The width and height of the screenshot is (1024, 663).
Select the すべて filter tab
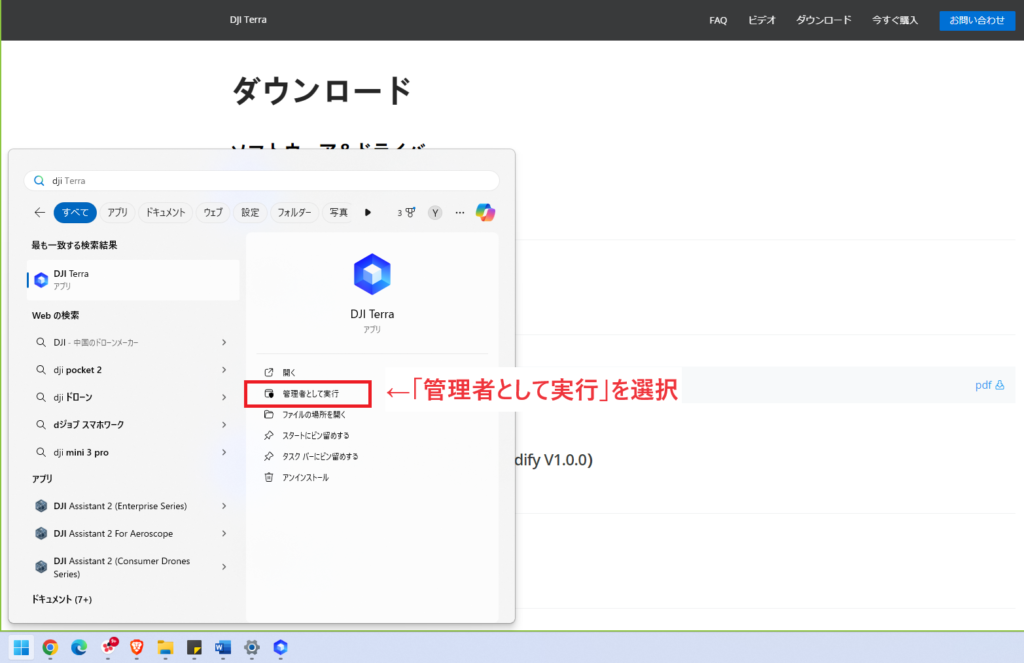[75, 212]
